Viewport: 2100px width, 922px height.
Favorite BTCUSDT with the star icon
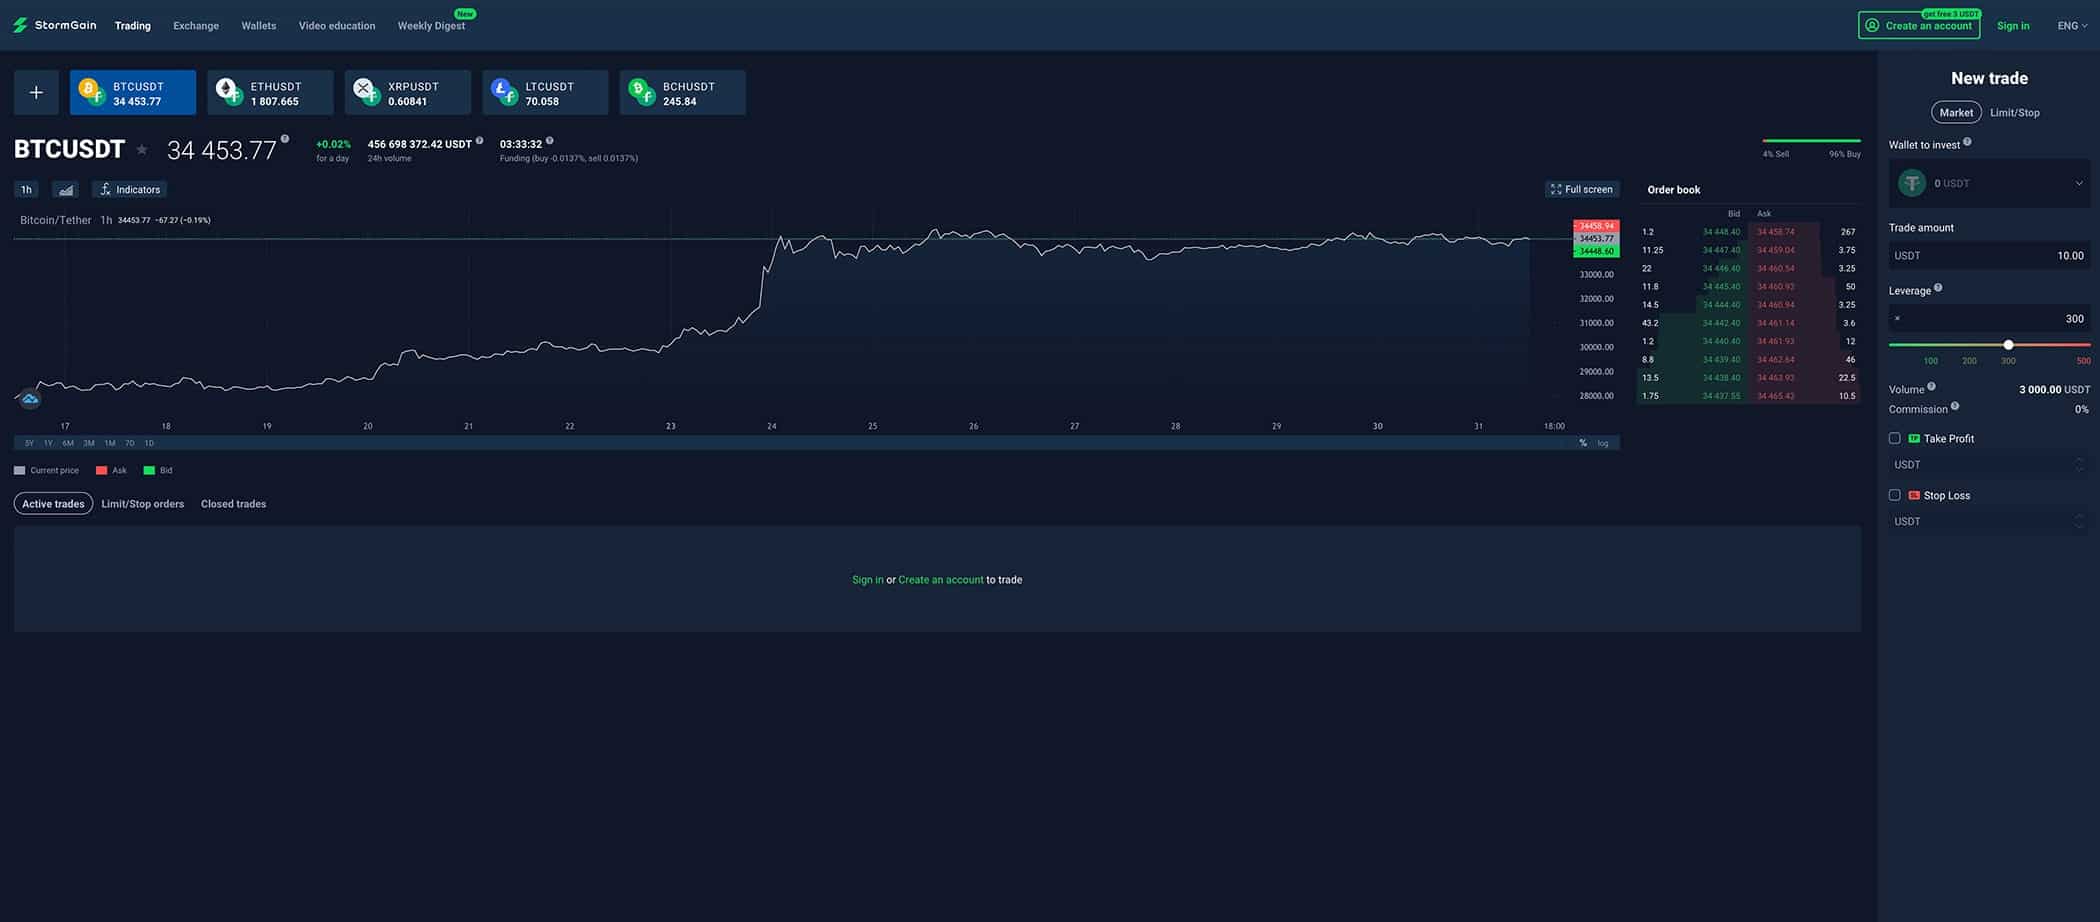[x=142, y=150]
